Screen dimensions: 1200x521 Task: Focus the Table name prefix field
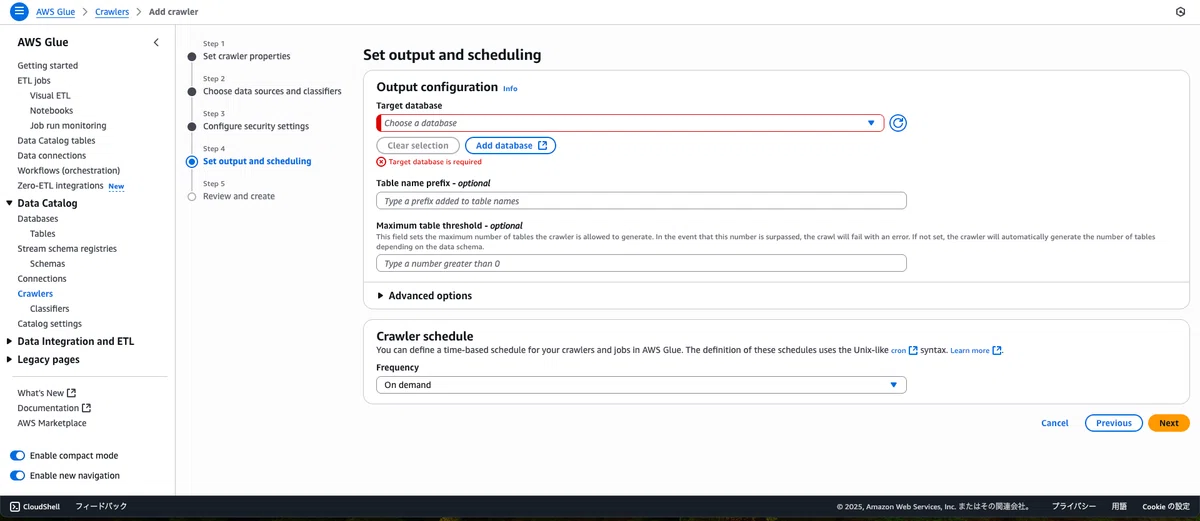641,201
